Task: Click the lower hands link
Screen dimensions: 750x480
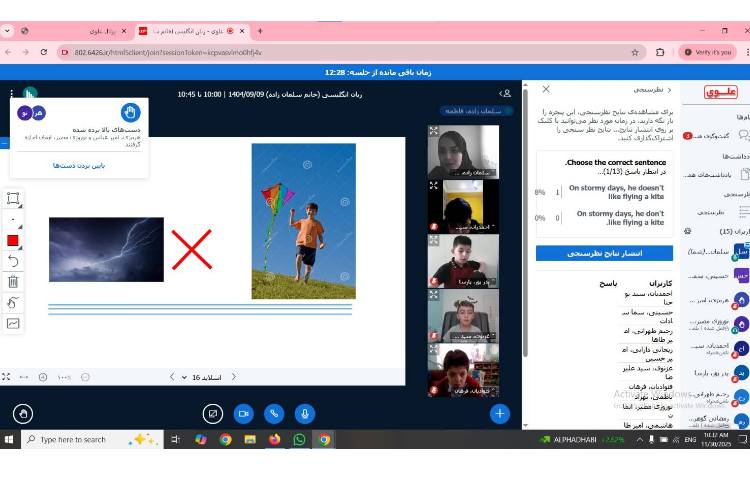Action: (x=77, y=165)
